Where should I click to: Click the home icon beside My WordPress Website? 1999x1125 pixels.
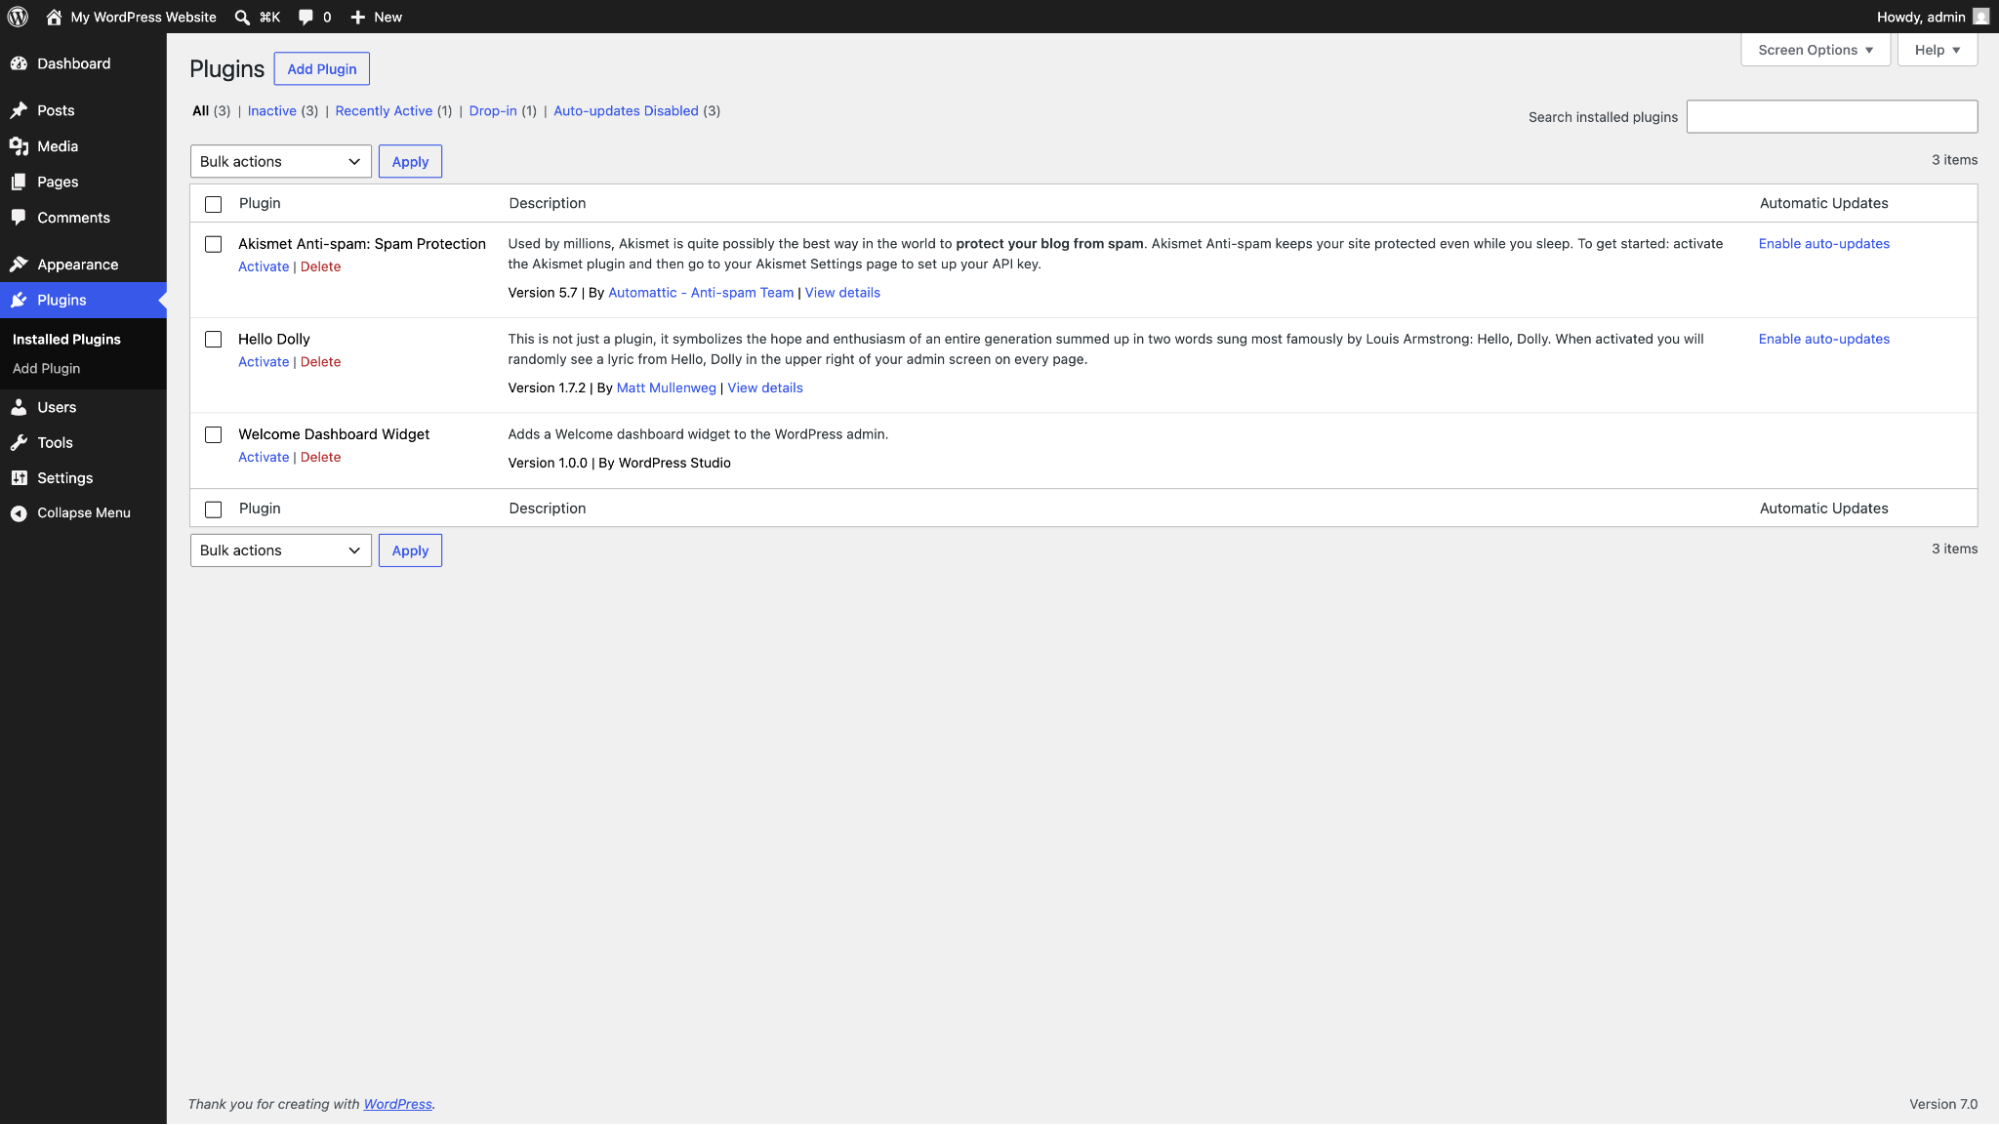coord(54,17)
